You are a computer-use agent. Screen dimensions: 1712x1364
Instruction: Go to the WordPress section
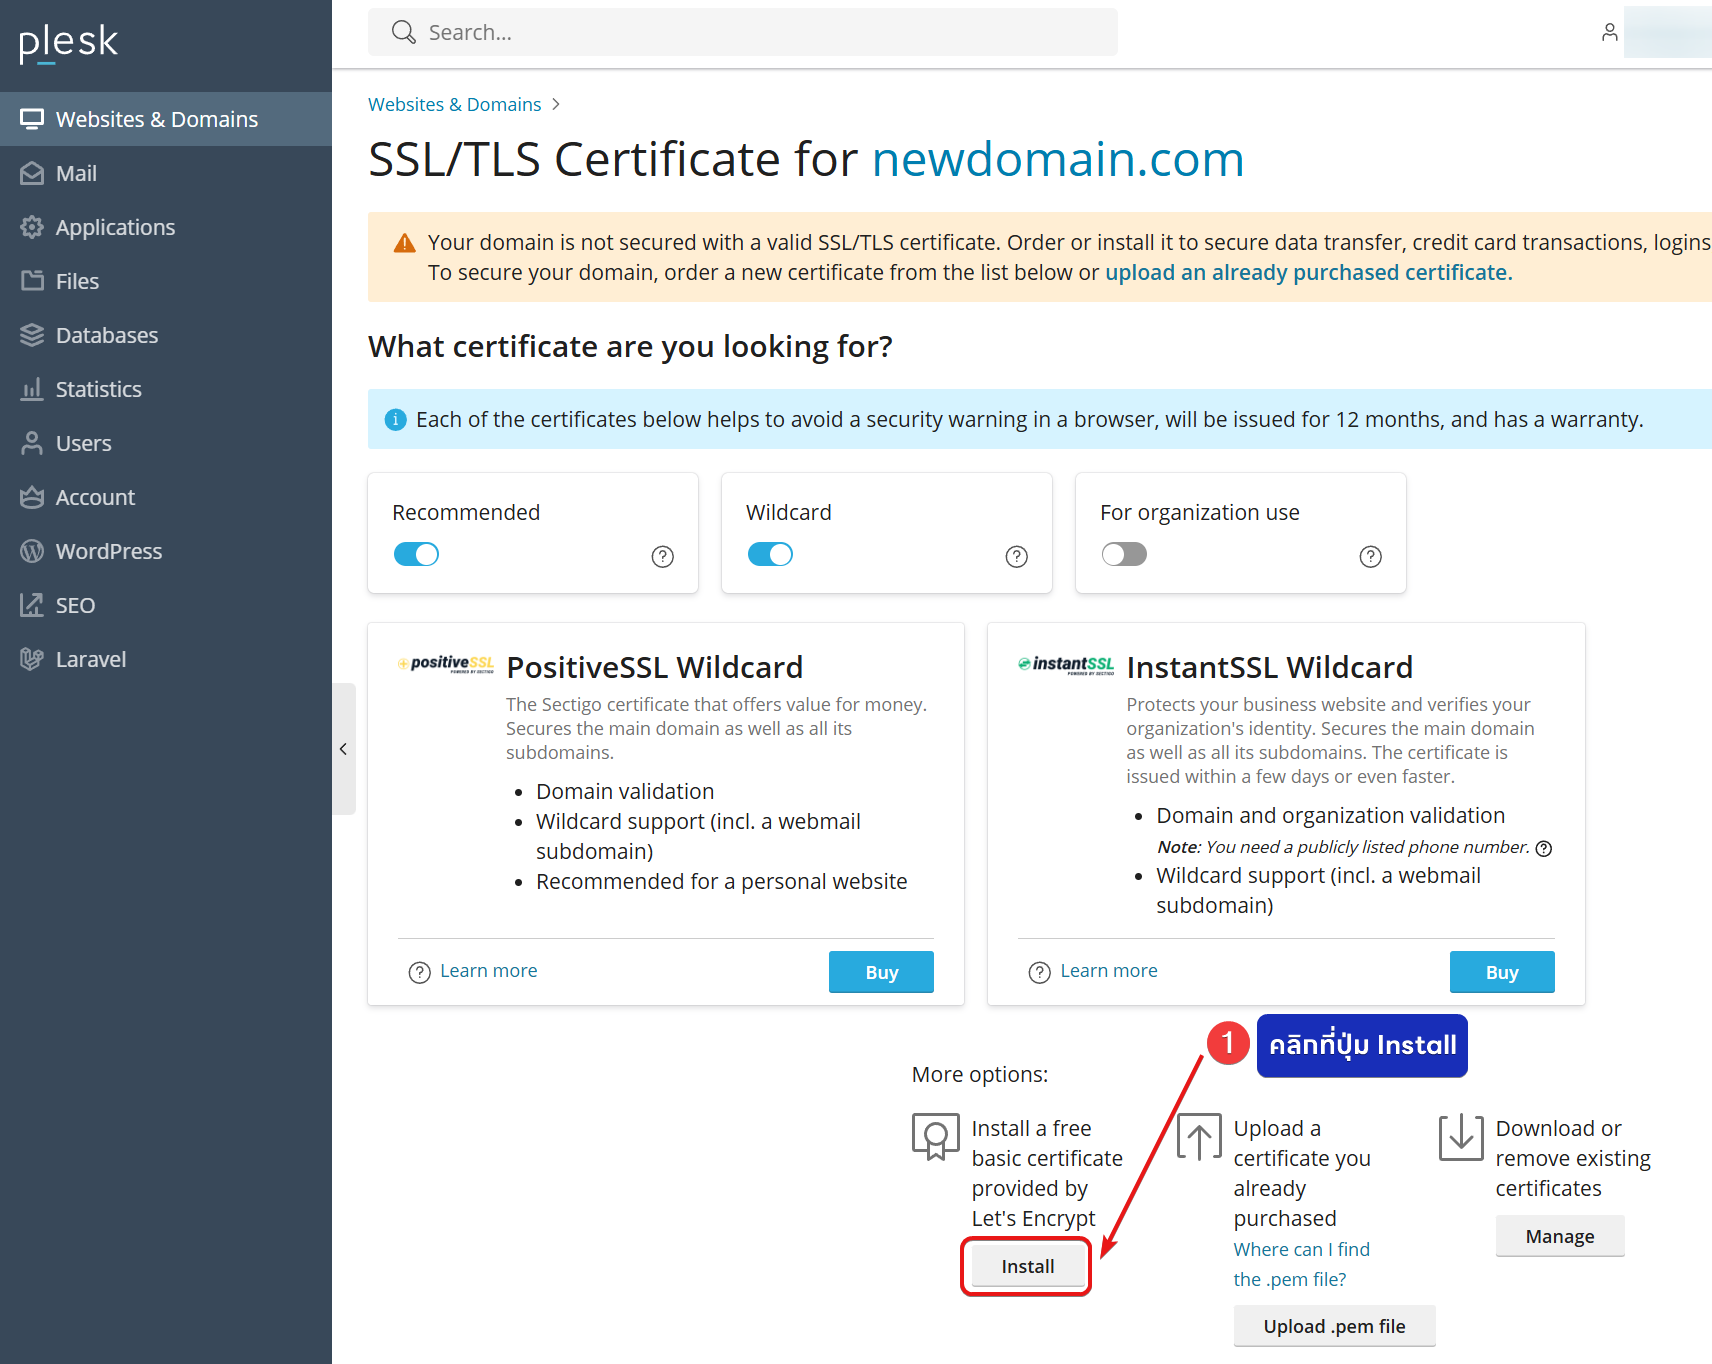click(108, 551)
